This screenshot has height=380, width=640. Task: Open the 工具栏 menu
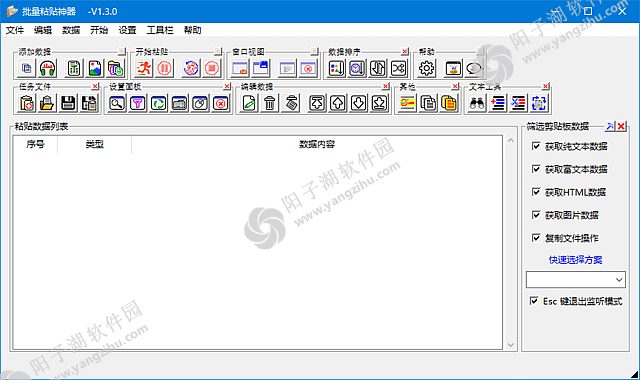(160, 30)
